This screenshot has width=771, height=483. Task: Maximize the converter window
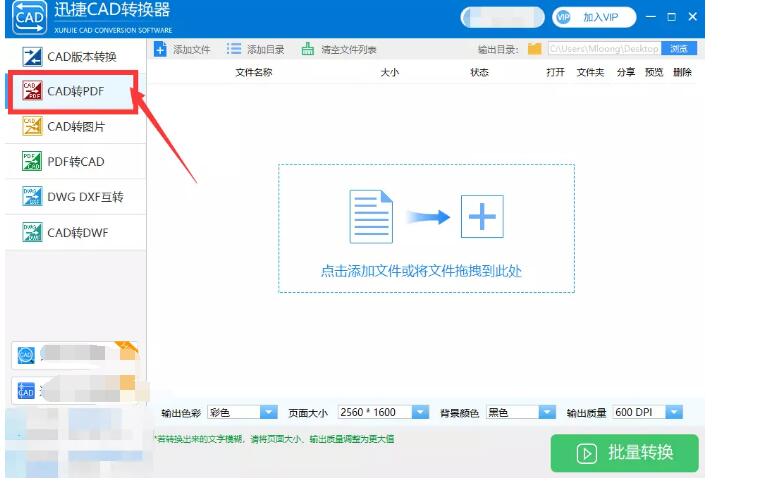(672, 17)
